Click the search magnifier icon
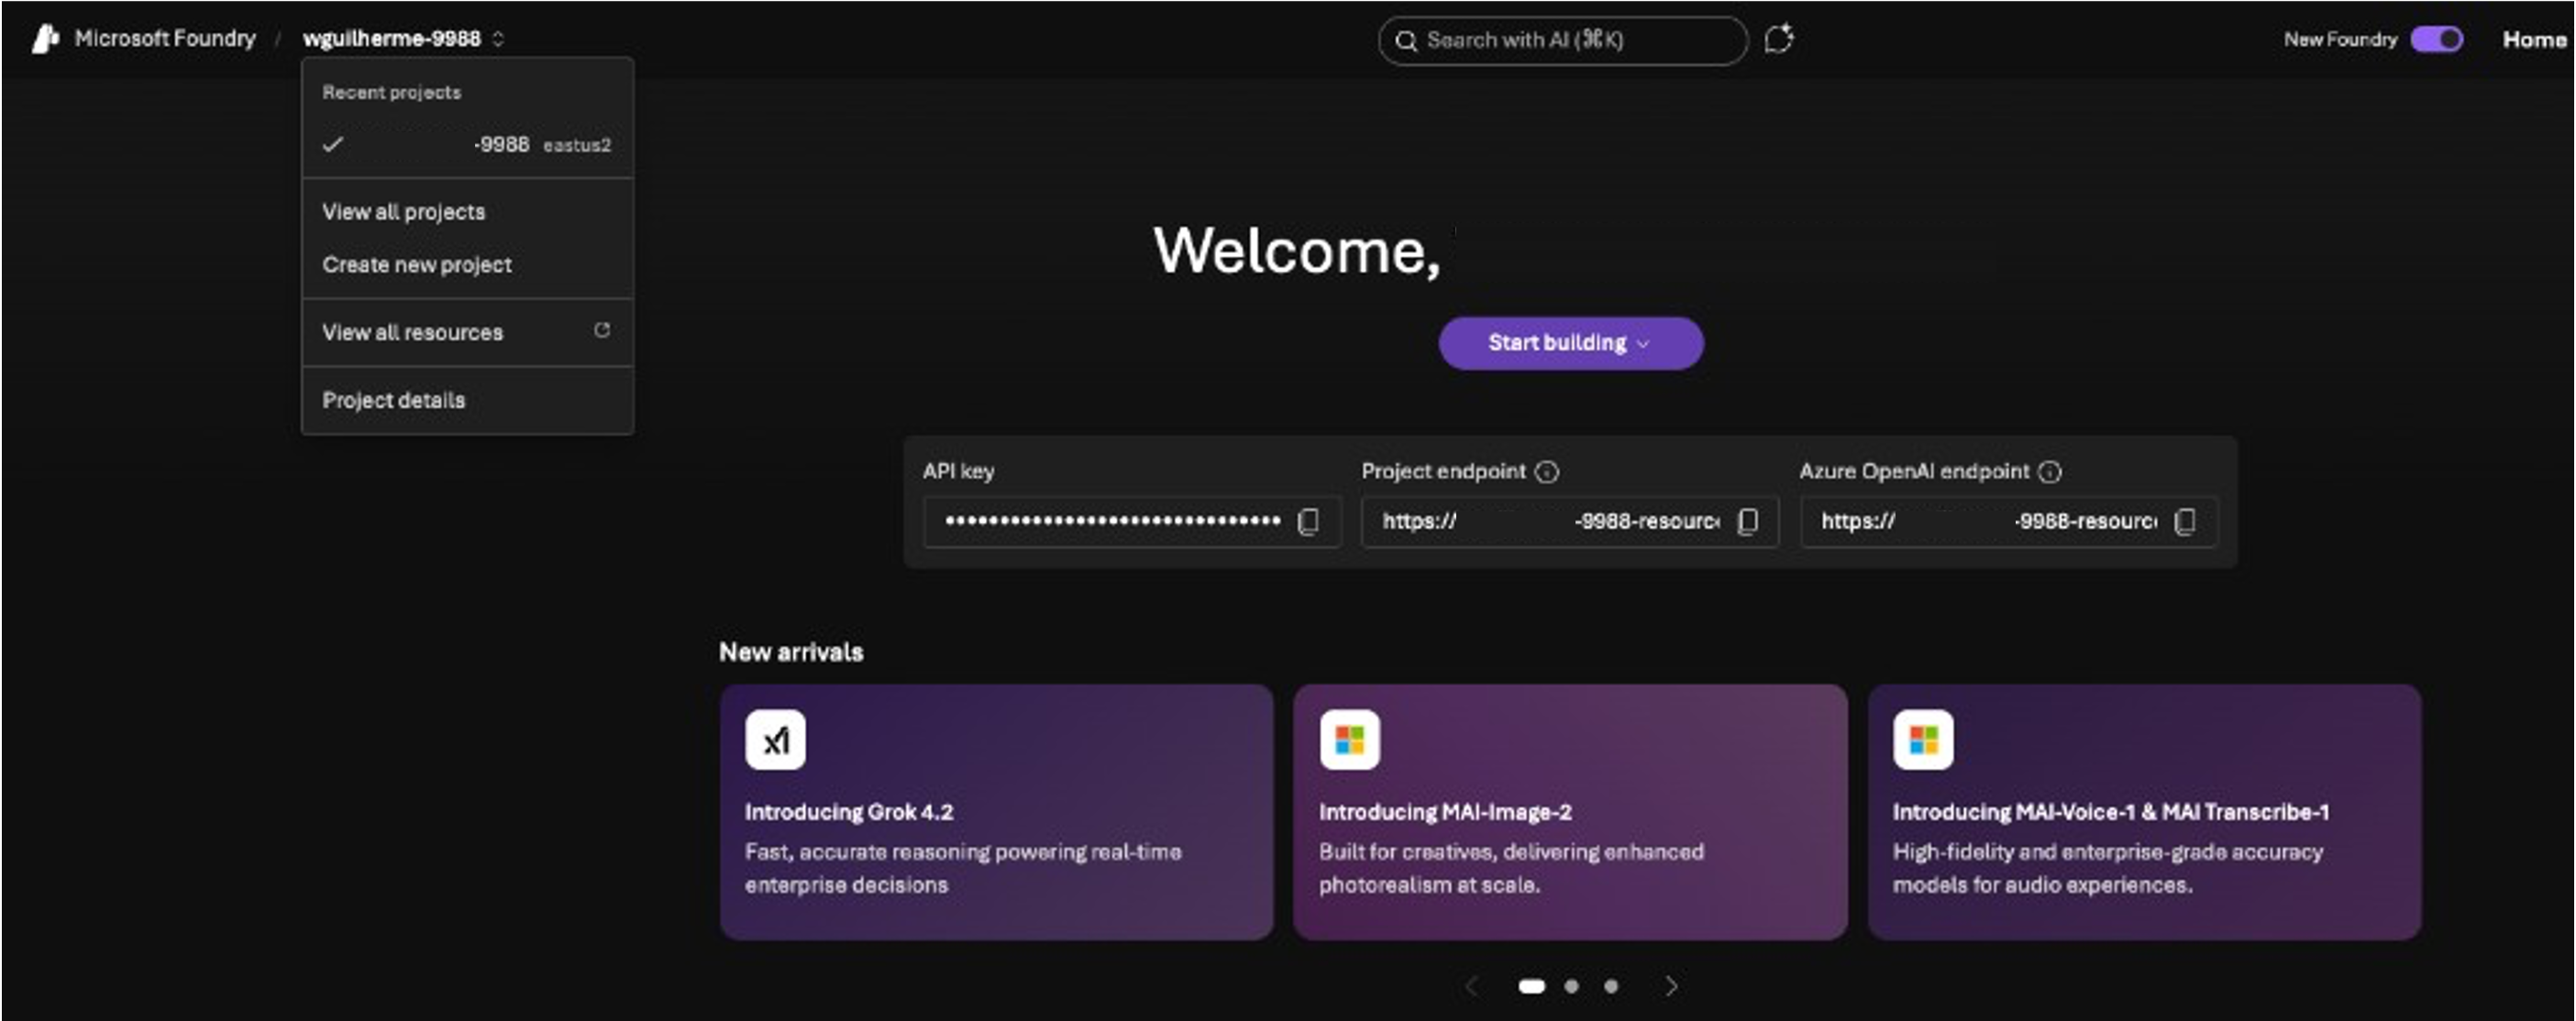Screen dimensions: 2576x1021 tap(1405, 41)
